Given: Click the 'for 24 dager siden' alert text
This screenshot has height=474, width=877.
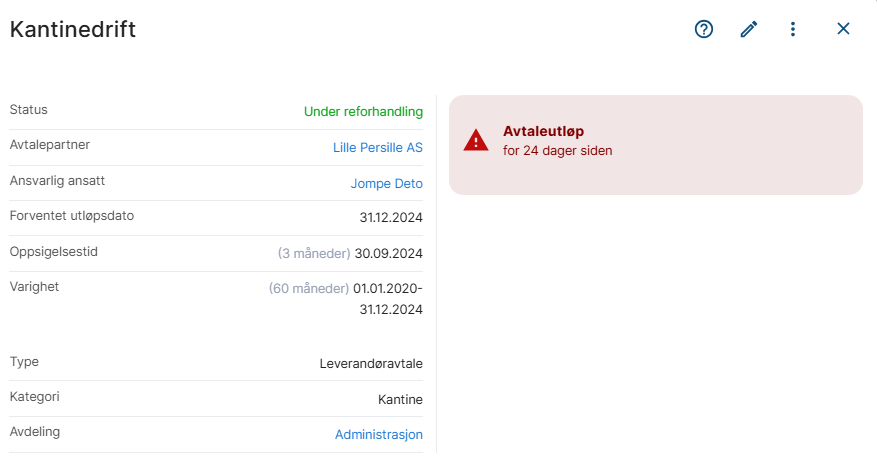Looking at the screenshot, I should [x=557, y=151].
